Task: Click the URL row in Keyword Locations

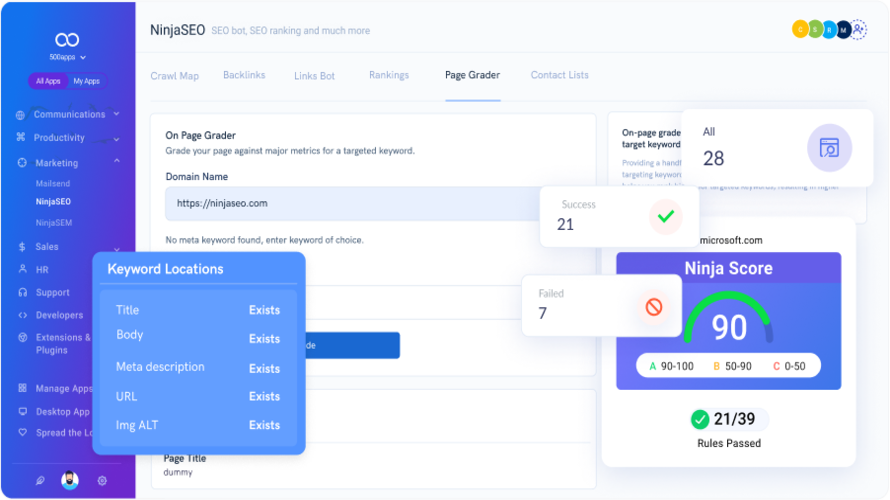Action: 198,396
